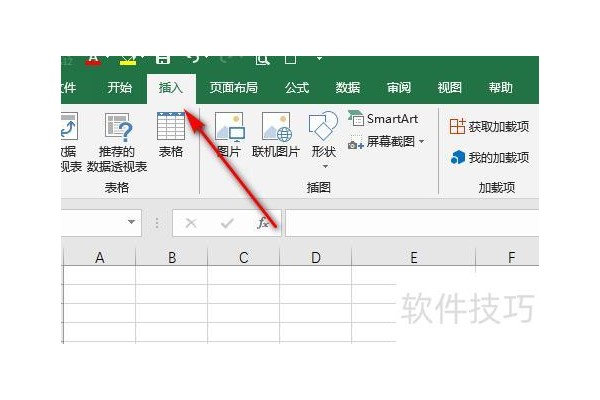The width and height of the screenshot is (600, 400).
Task: Select column E header
Action: 414,257
